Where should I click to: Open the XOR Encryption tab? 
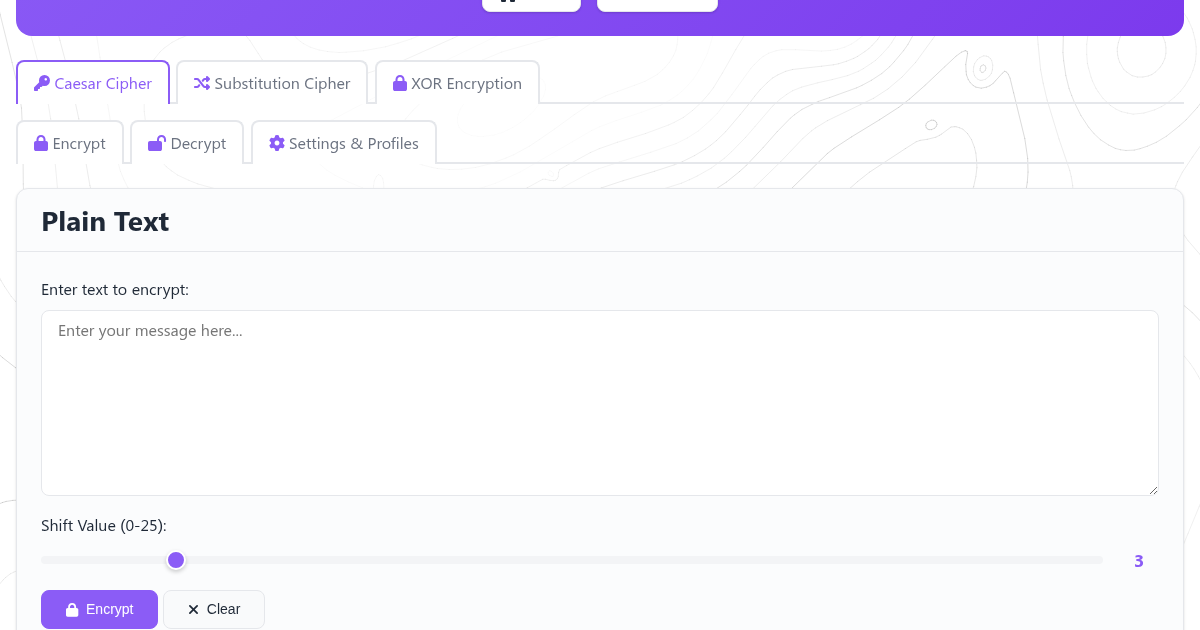point(457,83)
